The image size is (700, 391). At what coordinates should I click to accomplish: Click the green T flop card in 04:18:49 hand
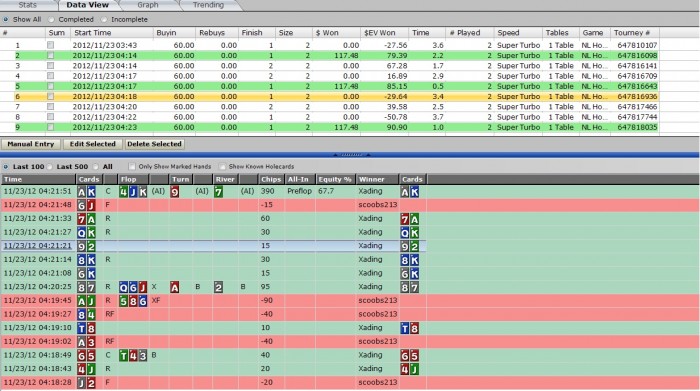123,355
